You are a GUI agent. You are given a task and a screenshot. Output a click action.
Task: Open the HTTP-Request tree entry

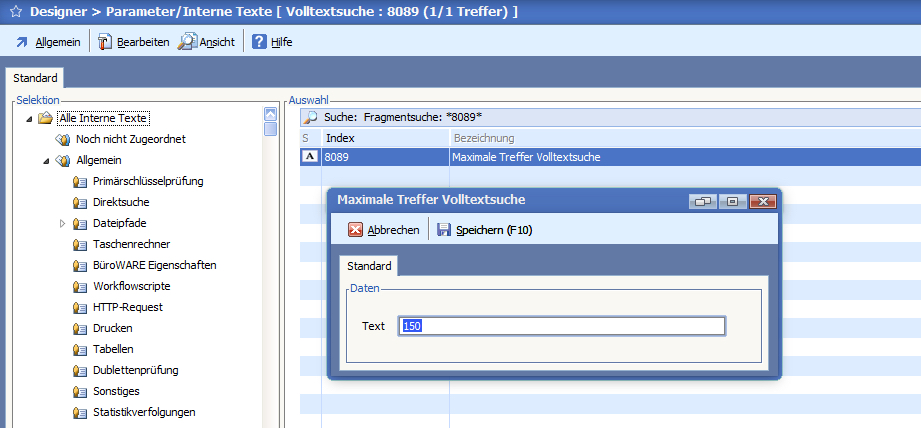(x=127, y=307)
